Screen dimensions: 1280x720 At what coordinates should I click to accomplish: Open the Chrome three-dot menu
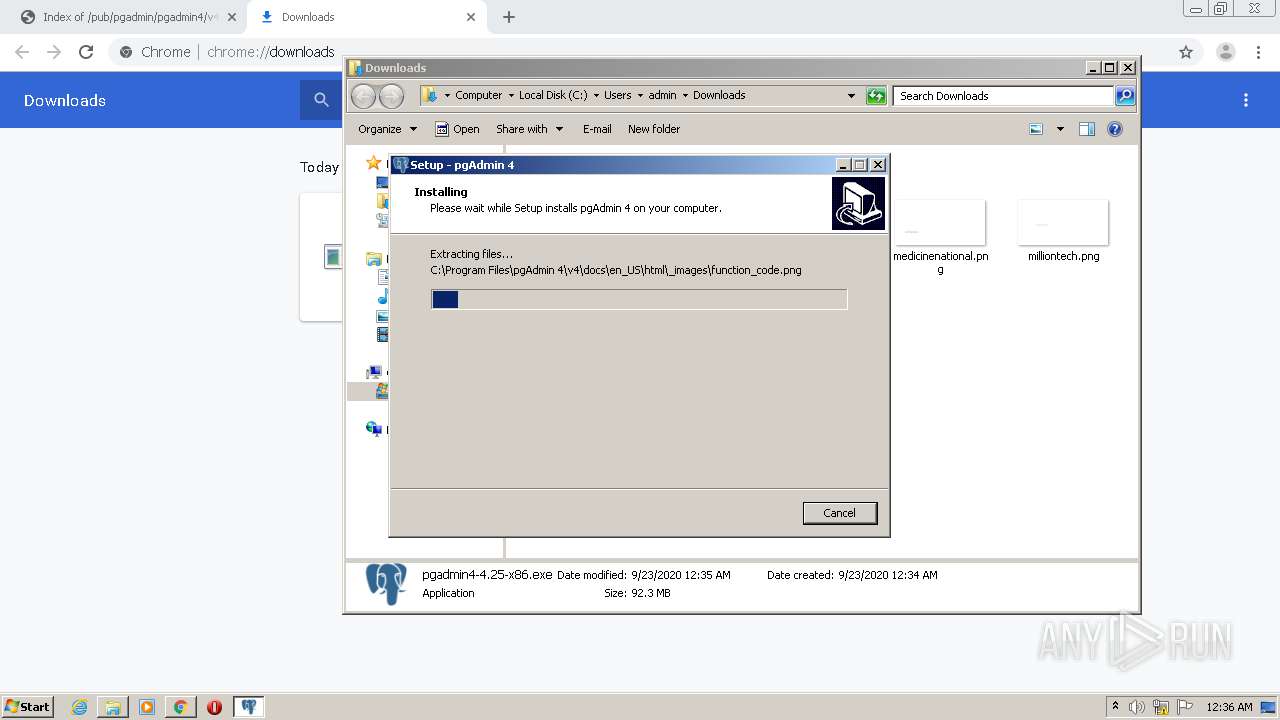(x=1258, y=52)
